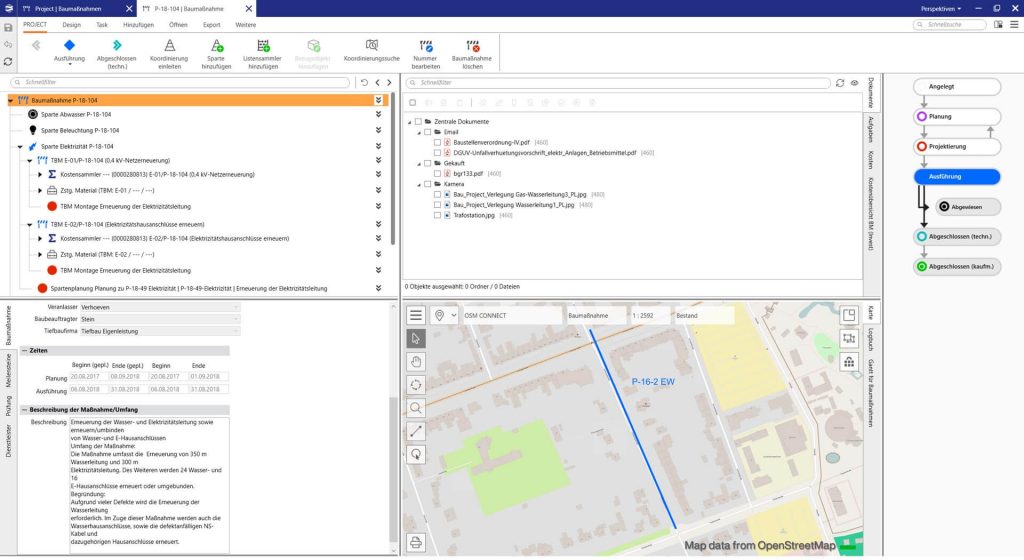Click the Listensammler hinzufügen icon

click(x=263, y=46)
